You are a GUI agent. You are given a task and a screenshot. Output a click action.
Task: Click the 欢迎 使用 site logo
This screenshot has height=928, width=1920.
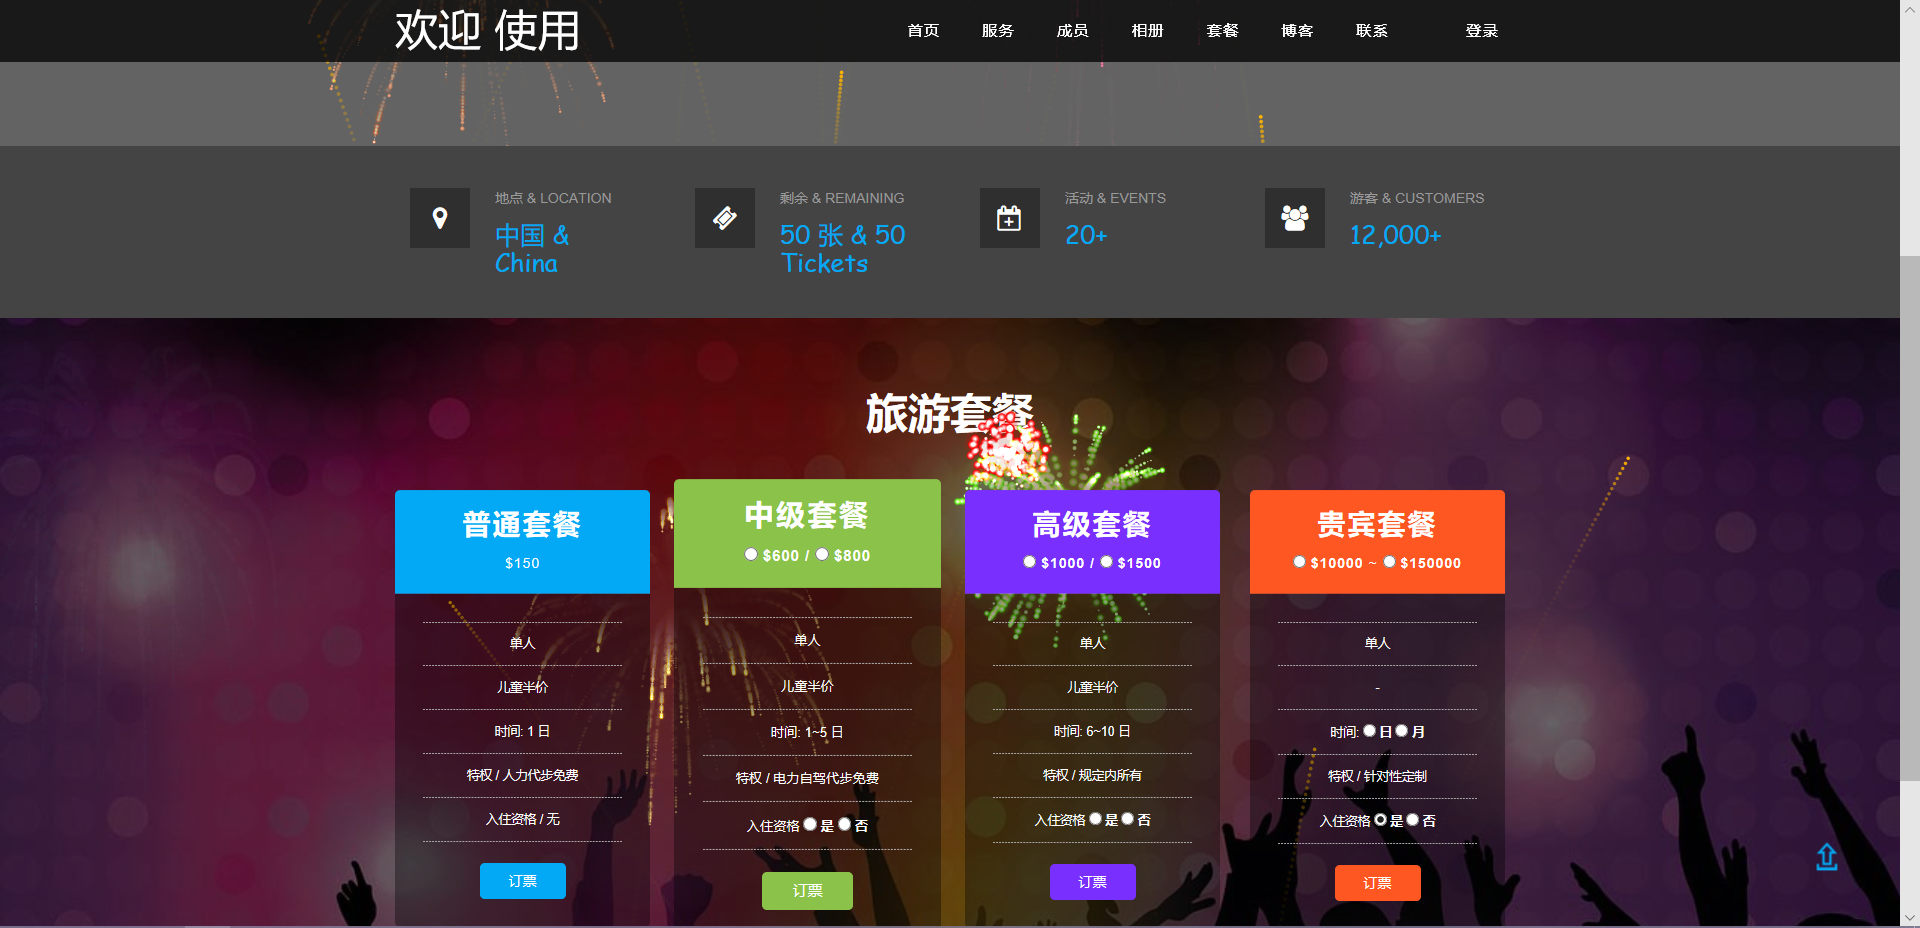click(x=488, y=31)
